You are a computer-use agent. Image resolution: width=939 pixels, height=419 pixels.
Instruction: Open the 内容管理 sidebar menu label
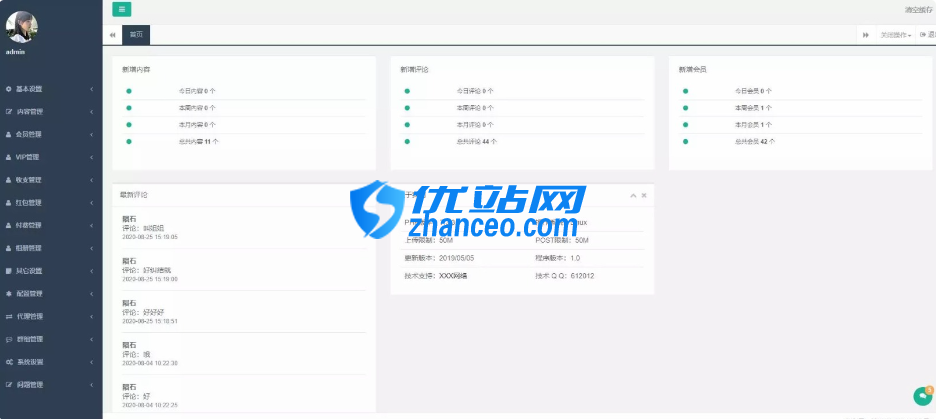[30, 112]
